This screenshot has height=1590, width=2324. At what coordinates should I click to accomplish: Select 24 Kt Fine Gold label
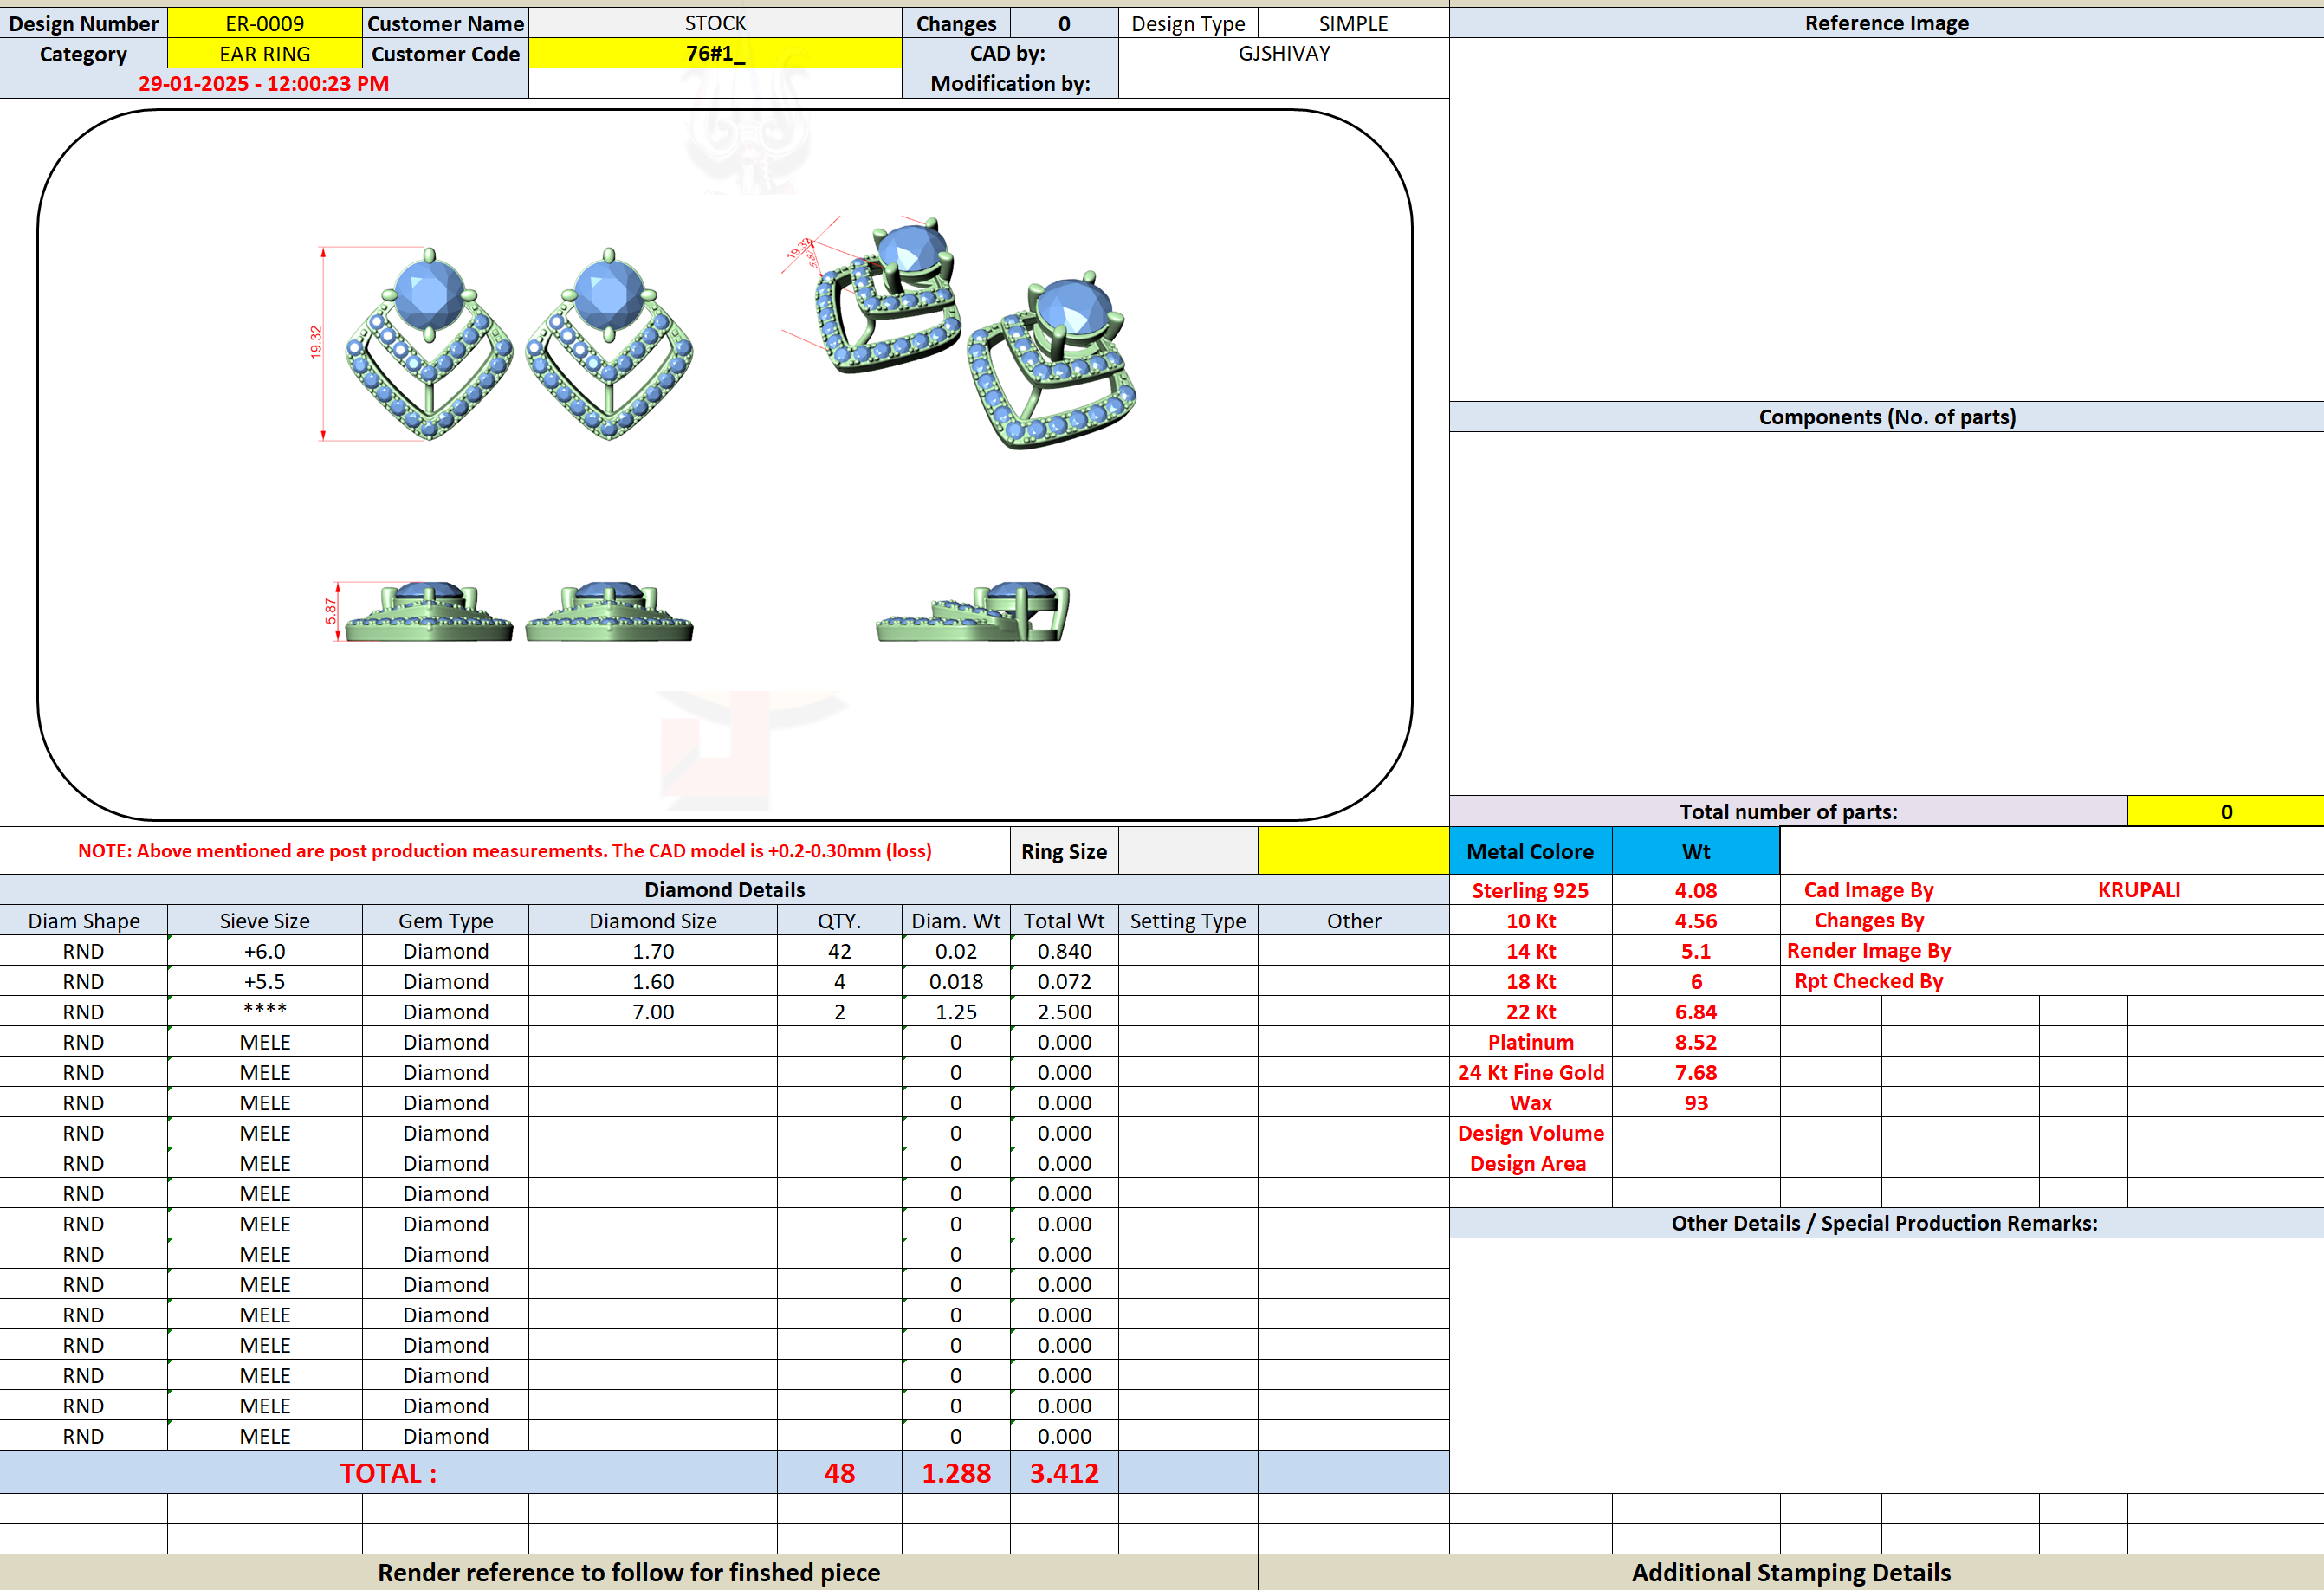tap(1530, 1072)
